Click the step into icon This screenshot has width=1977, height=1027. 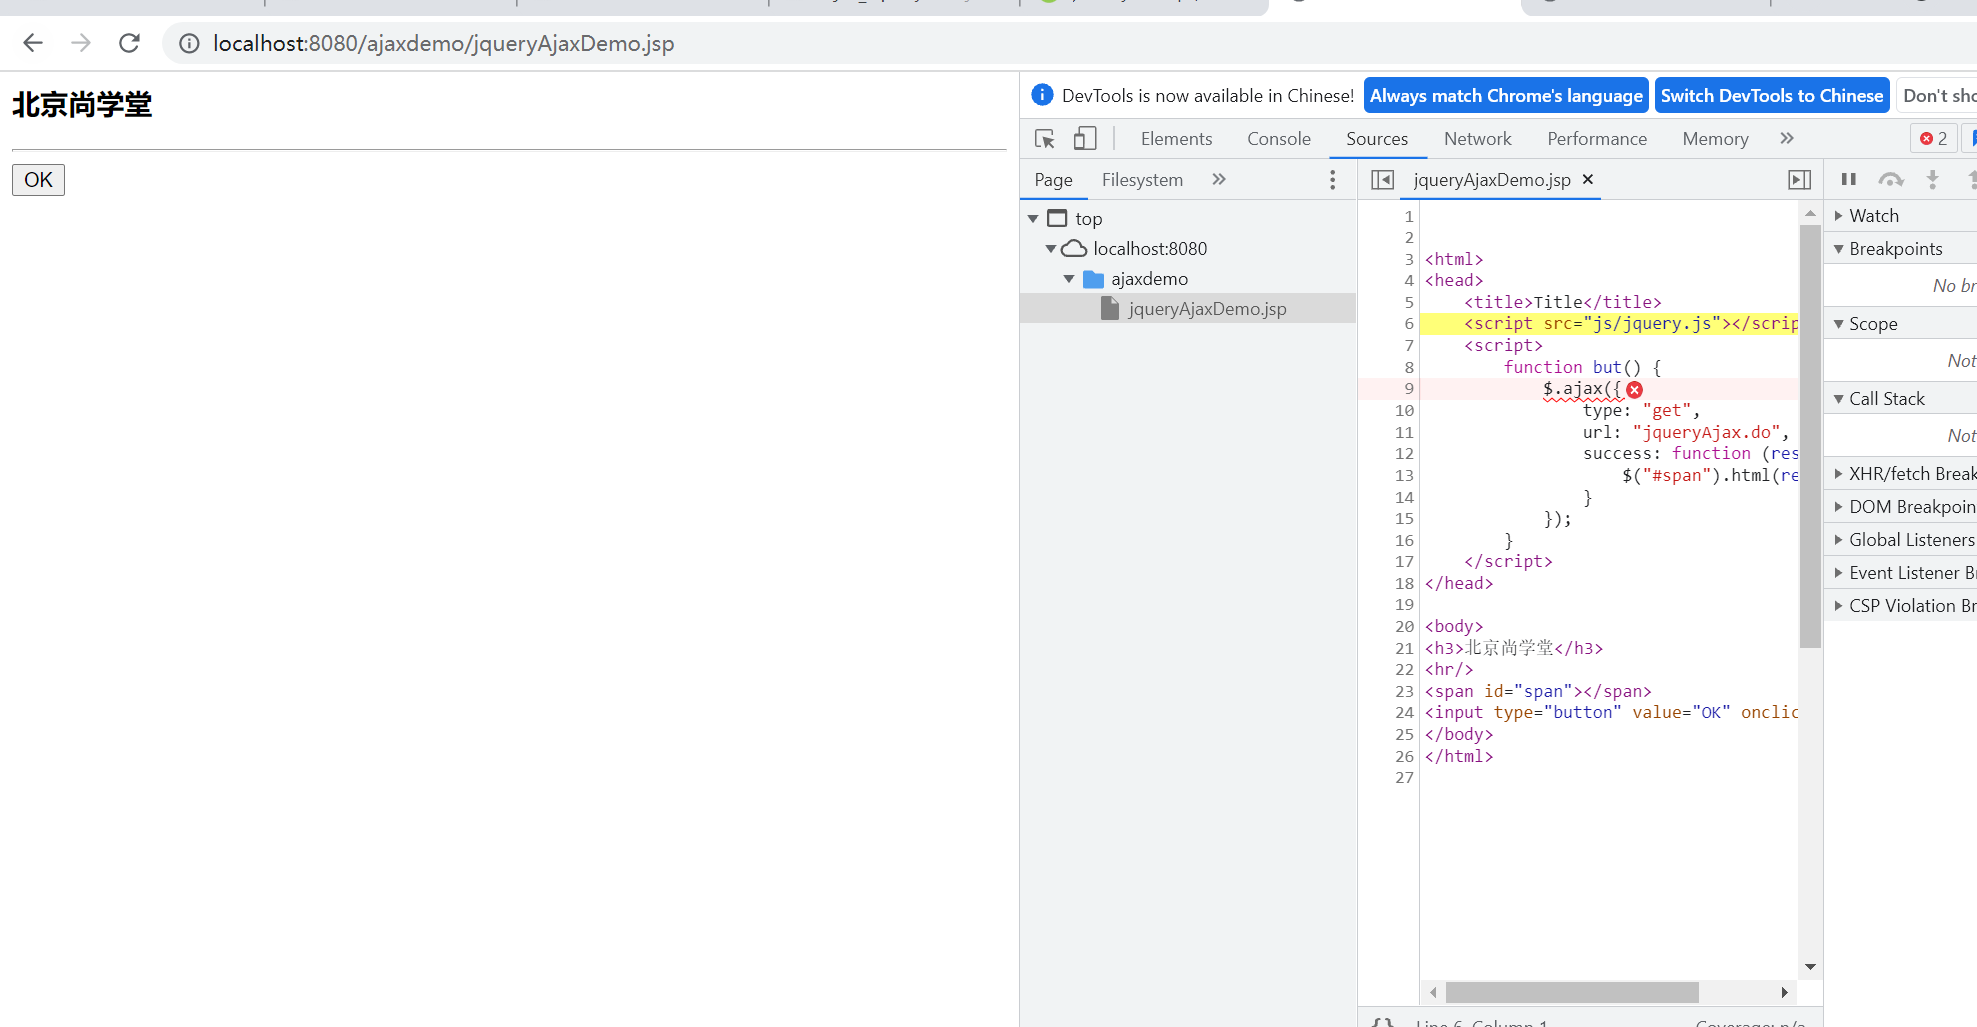point(1932,180)
